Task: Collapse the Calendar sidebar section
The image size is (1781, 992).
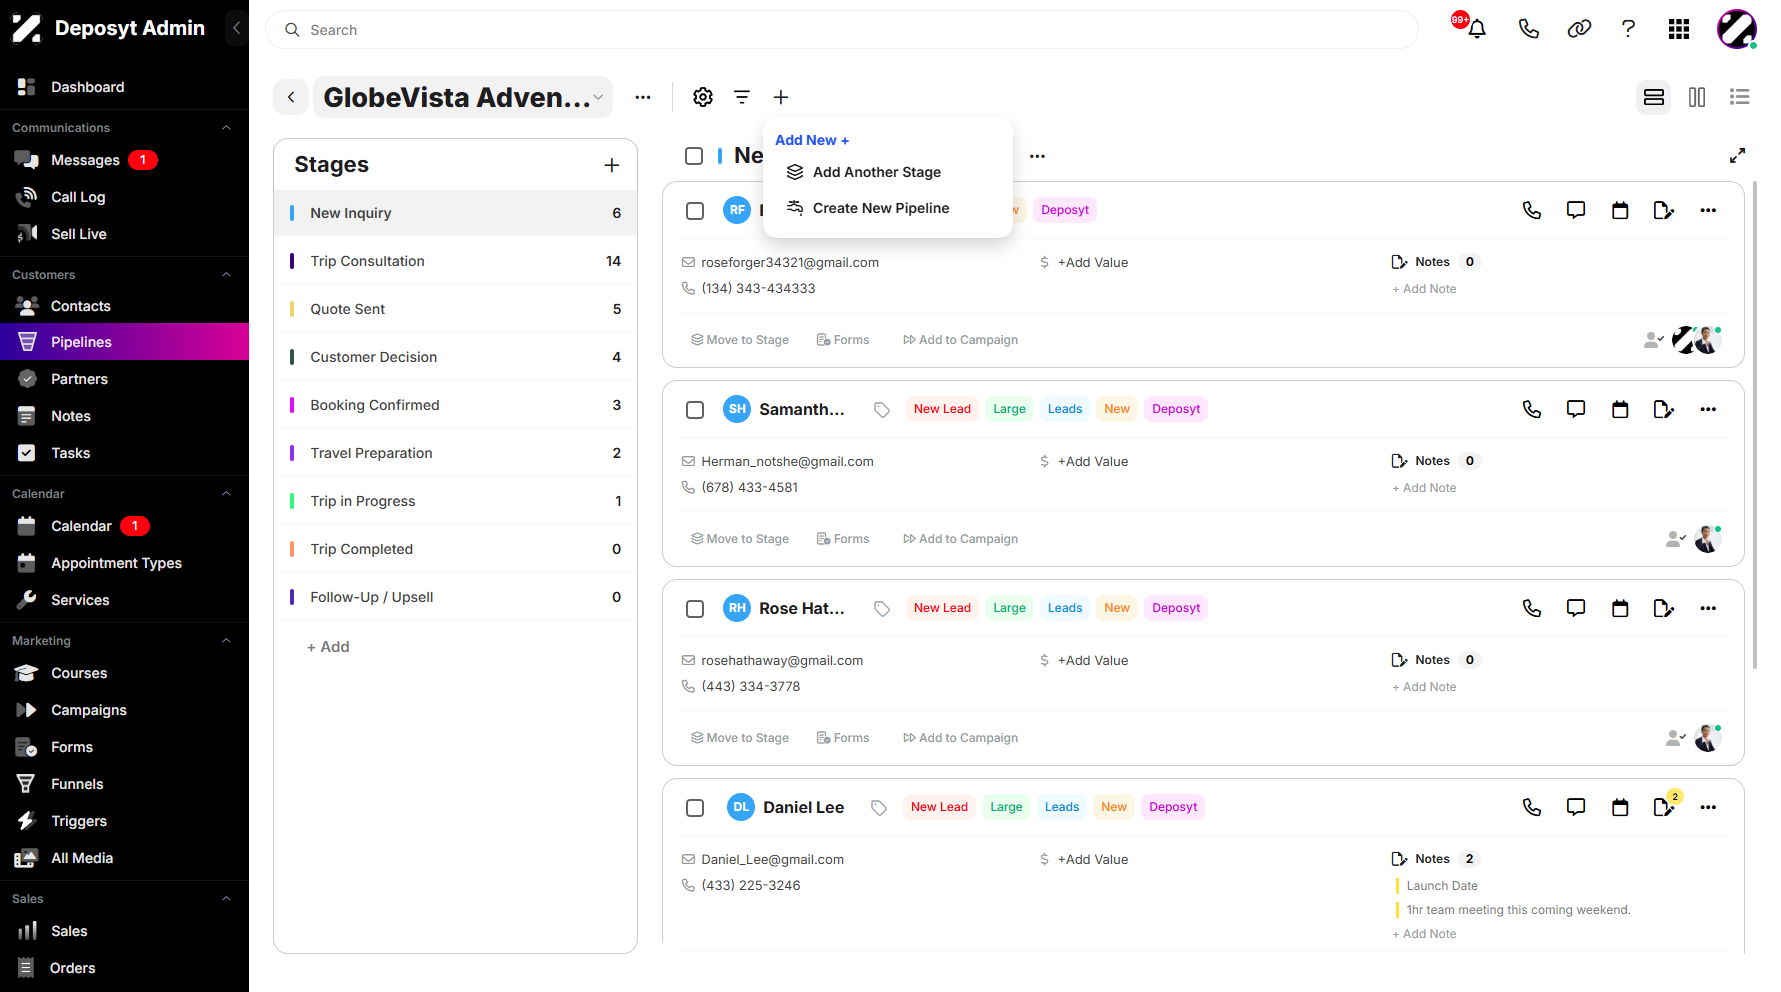Action: (x=226, y=494)
